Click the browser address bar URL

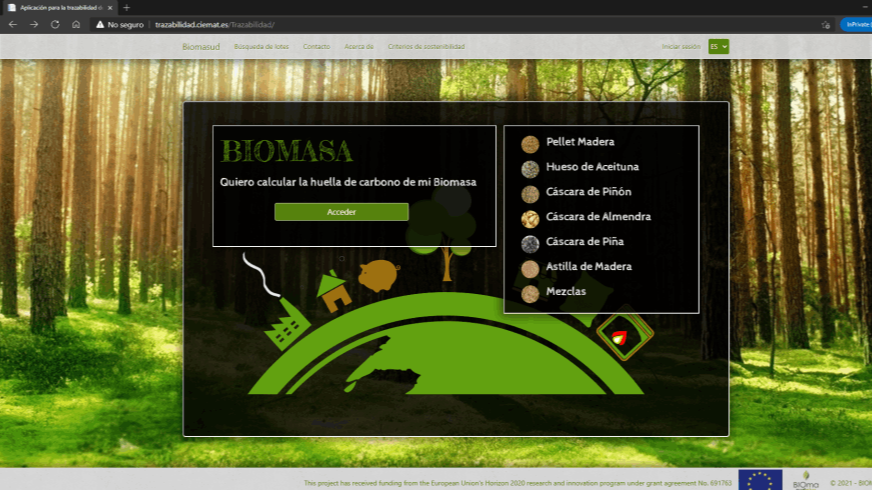(215, 24)
